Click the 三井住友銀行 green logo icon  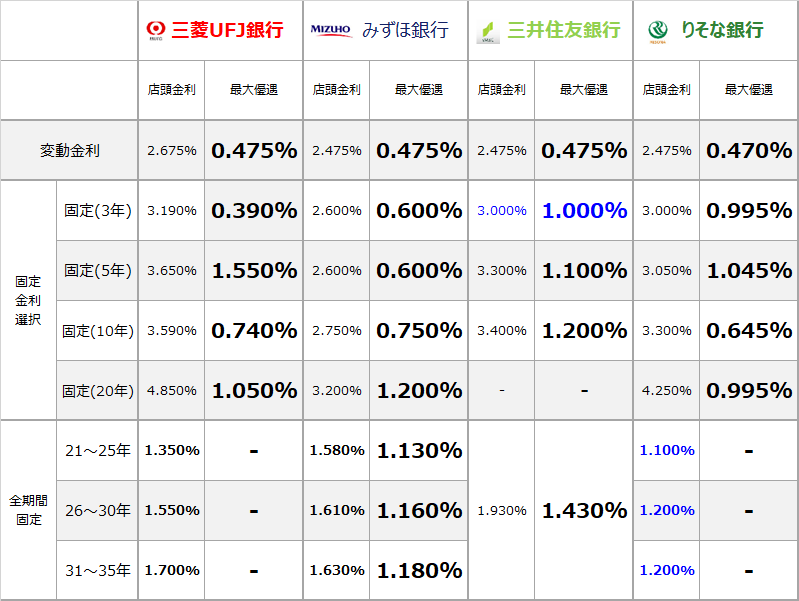coord(488,32)
